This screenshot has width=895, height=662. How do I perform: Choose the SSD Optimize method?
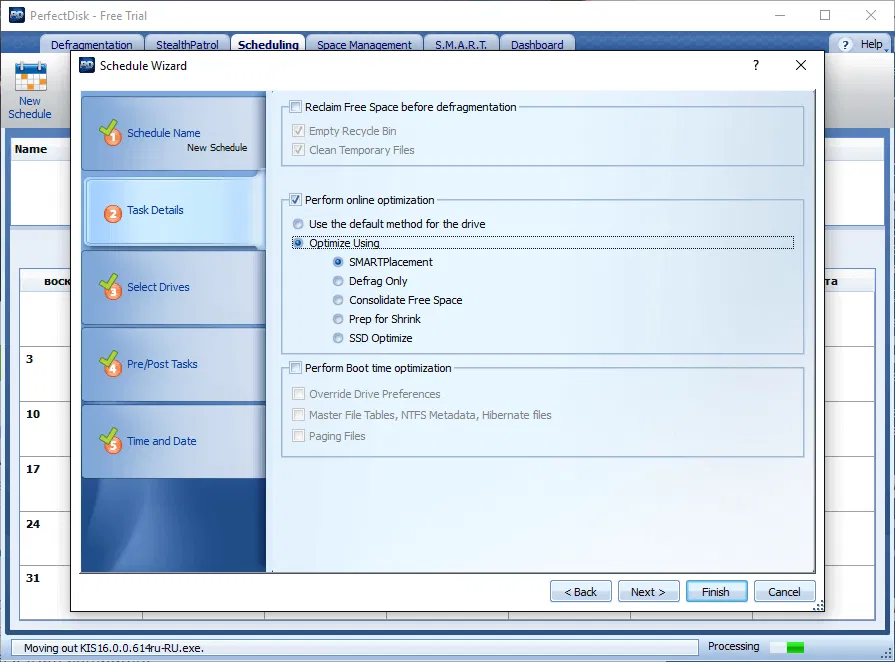click(x=338, y=338)
